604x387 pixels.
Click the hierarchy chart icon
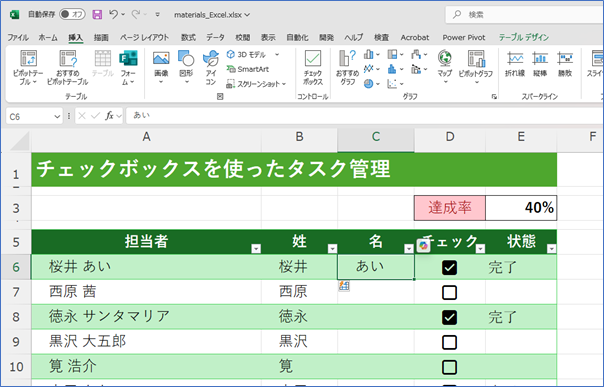tap(393, 54)
